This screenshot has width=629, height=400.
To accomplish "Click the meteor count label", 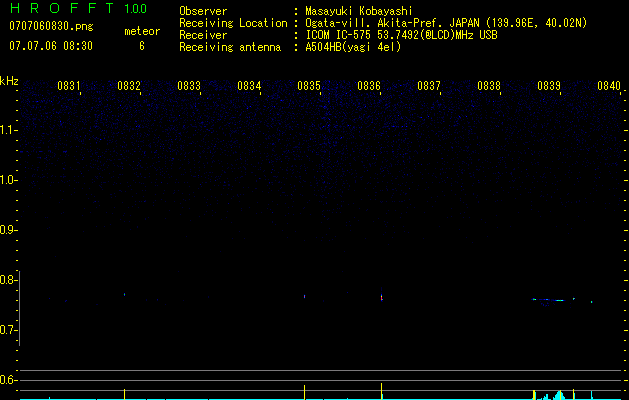I will point(142,31).
